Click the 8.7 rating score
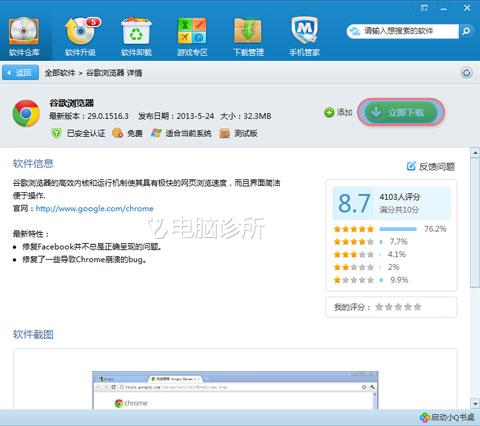The height and width of the screenshot is (426, 480). [354, 203]
